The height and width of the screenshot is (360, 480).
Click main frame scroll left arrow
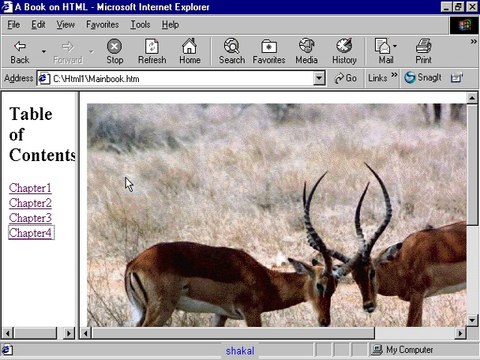[x=86, y=333]
